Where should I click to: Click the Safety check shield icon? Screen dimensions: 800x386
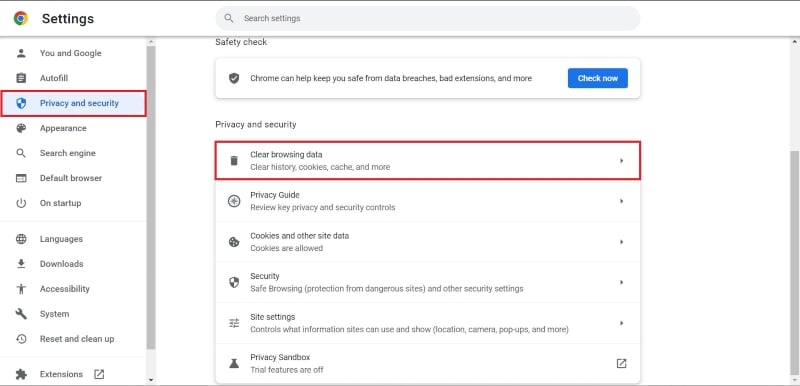tap(234, 78)
